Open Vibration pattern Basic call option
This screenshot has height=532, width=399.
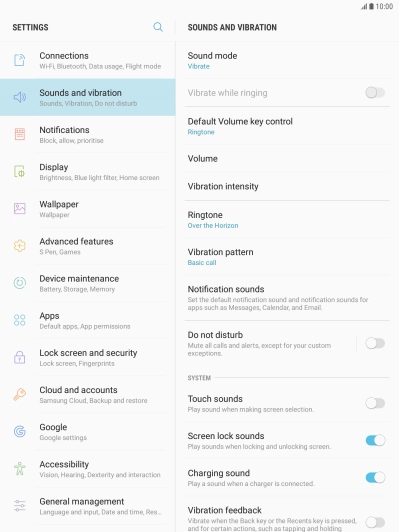pyautogui.click(x=287, y=257)
